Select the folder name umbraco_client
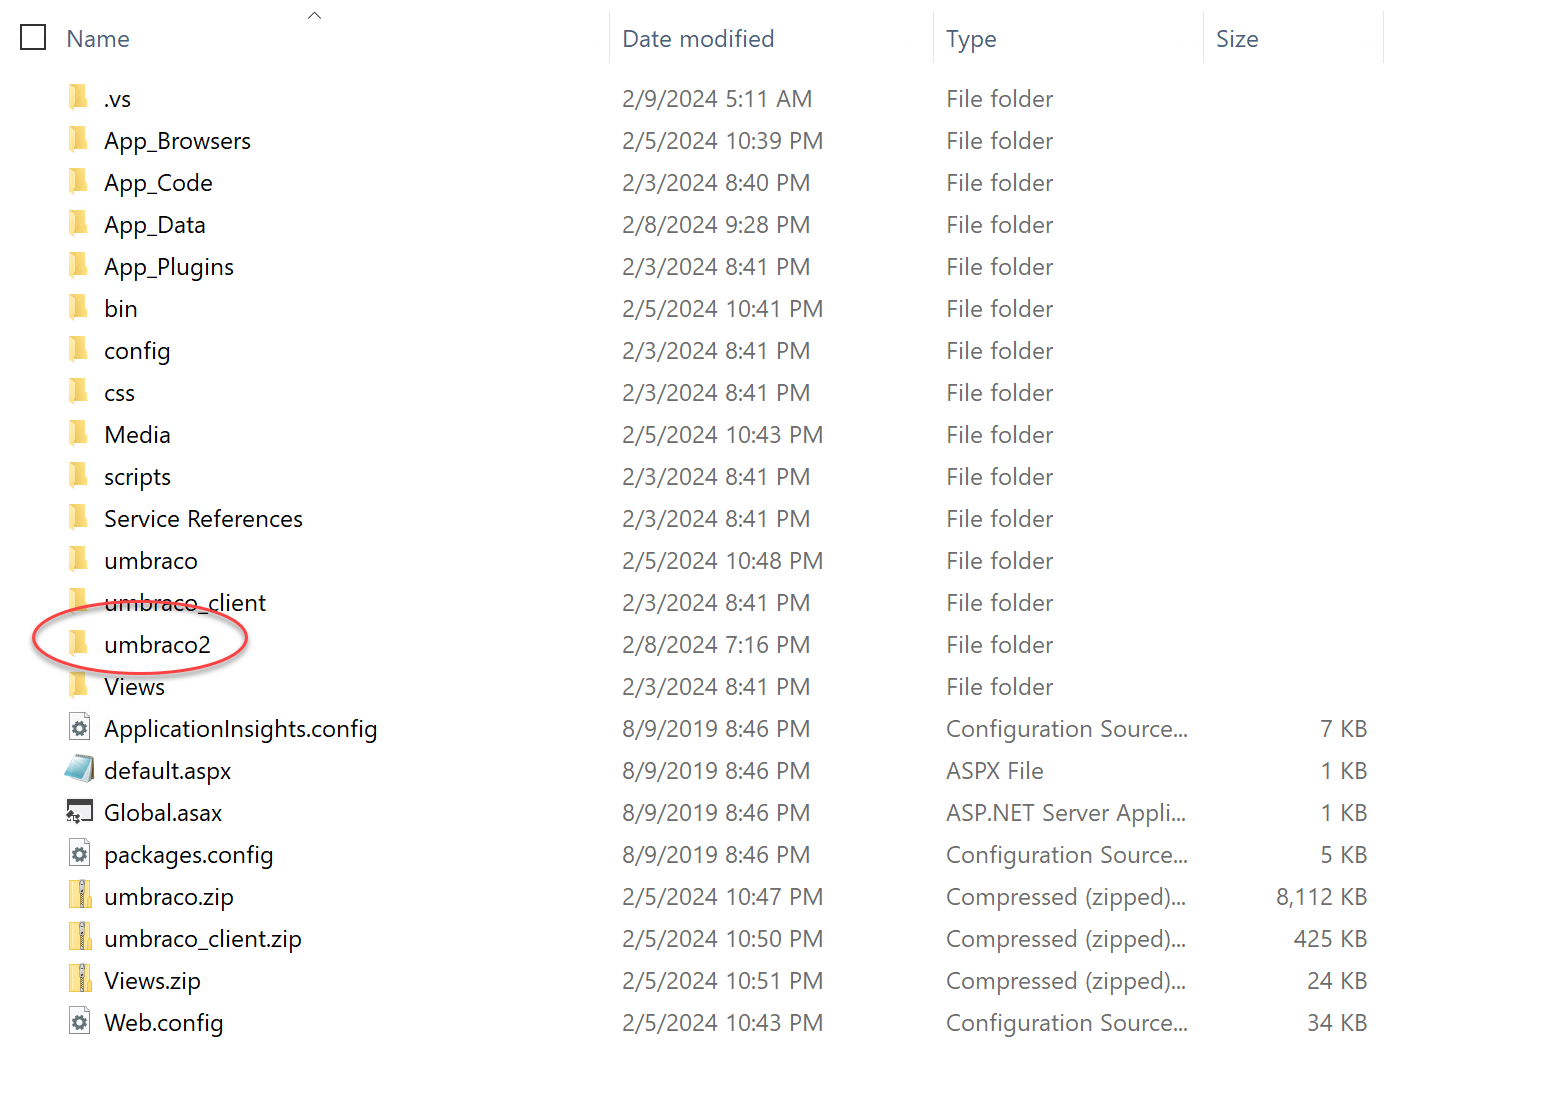Image resolution: width=1548 pixels, height=1097 pixels. point(185,603)
